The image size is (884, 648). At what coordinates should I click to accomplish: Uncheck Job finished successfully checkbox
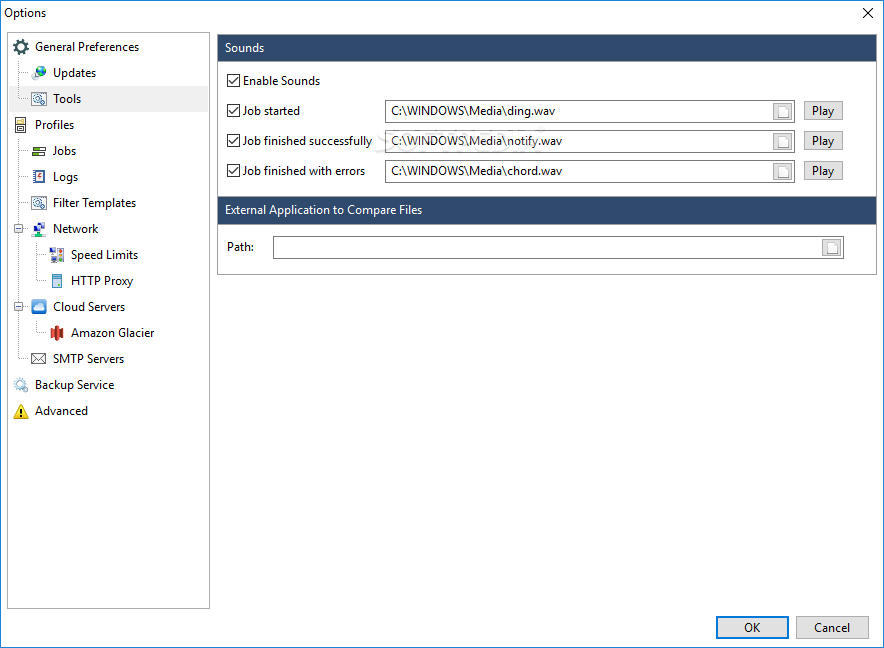[233, 140]
